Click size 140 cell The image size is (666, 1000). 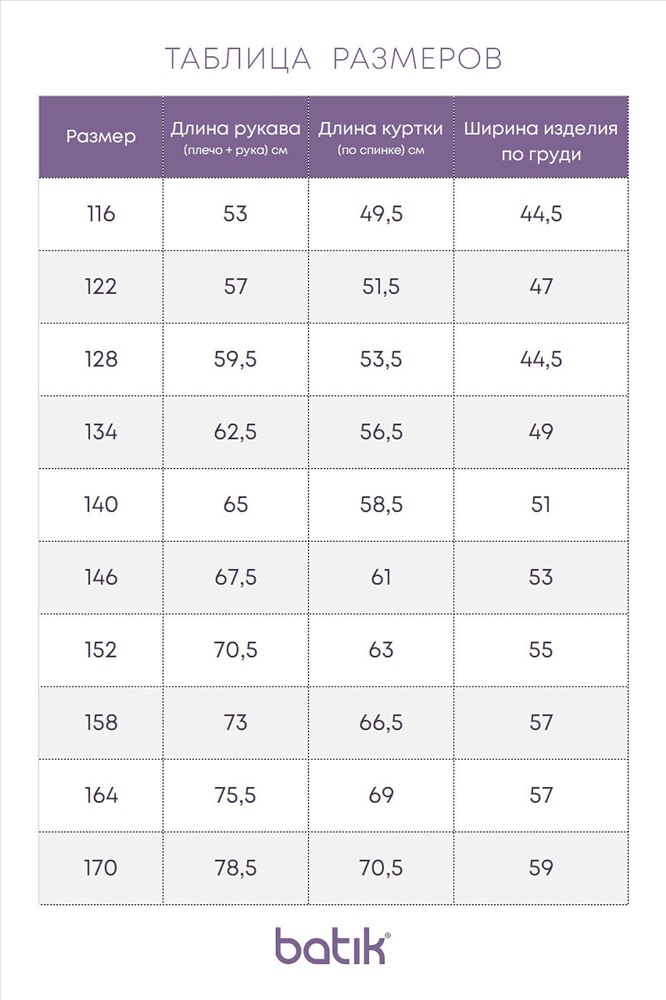[x=101, y=504]
